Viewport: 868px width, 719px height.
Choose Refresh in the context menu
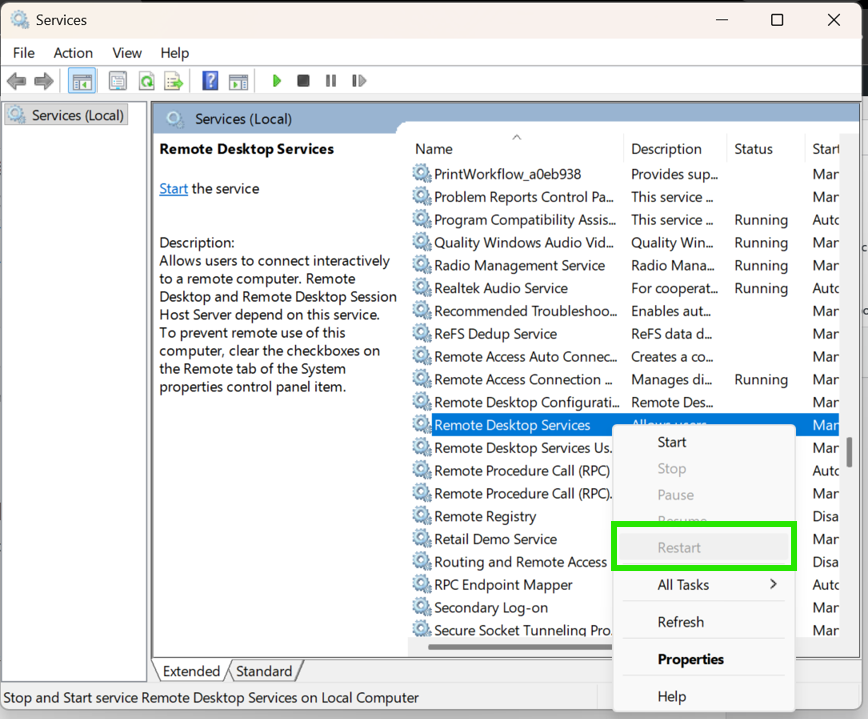704,622
